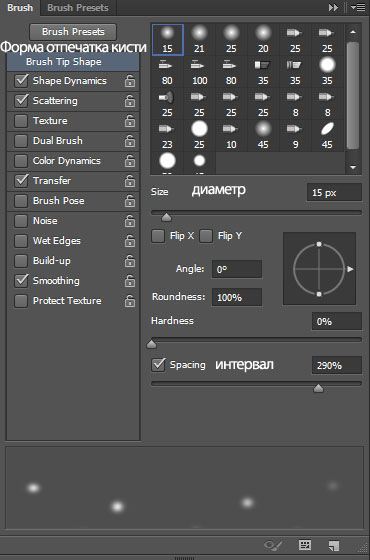Tick the Flip X checkbox
Screen dimensions: 370x560
[158, 236]
